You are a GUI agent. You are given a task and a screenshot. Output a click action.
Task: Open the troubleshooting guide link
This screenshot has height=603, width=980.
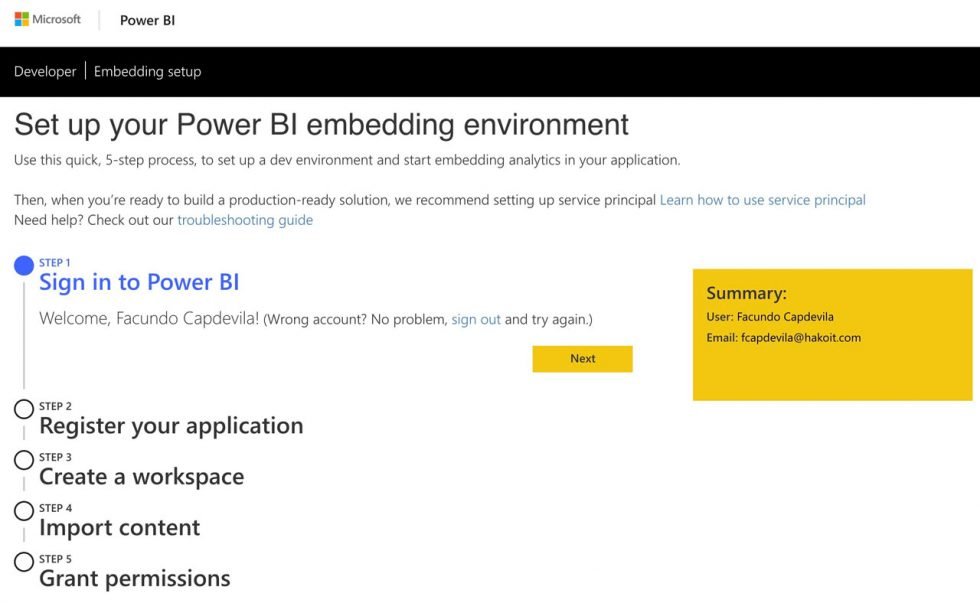(245, 220)
